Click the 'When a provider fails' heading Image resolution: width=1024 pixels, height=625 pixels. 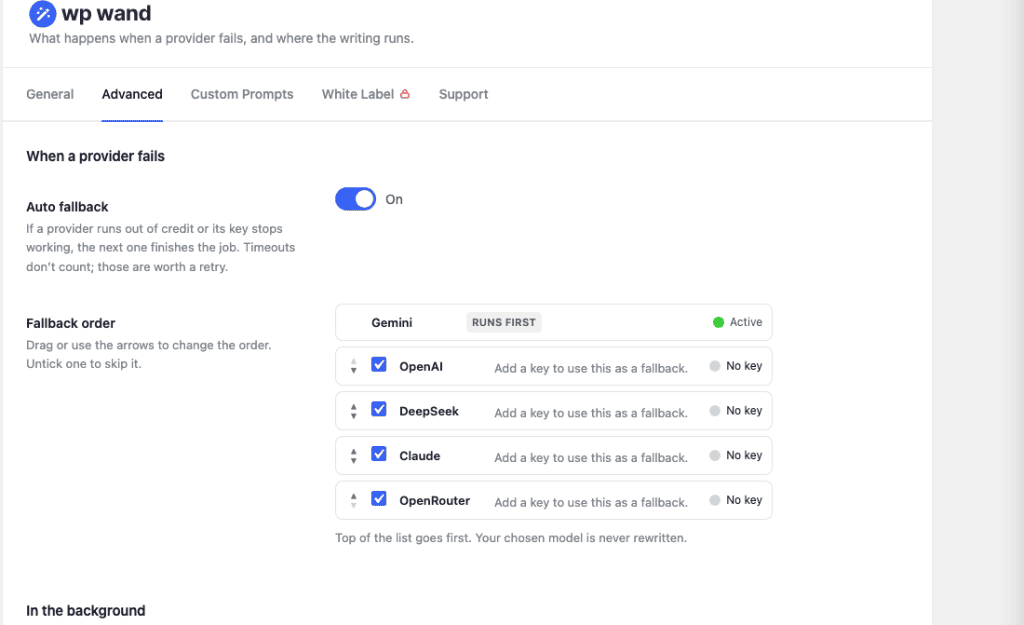click(95, 156)
